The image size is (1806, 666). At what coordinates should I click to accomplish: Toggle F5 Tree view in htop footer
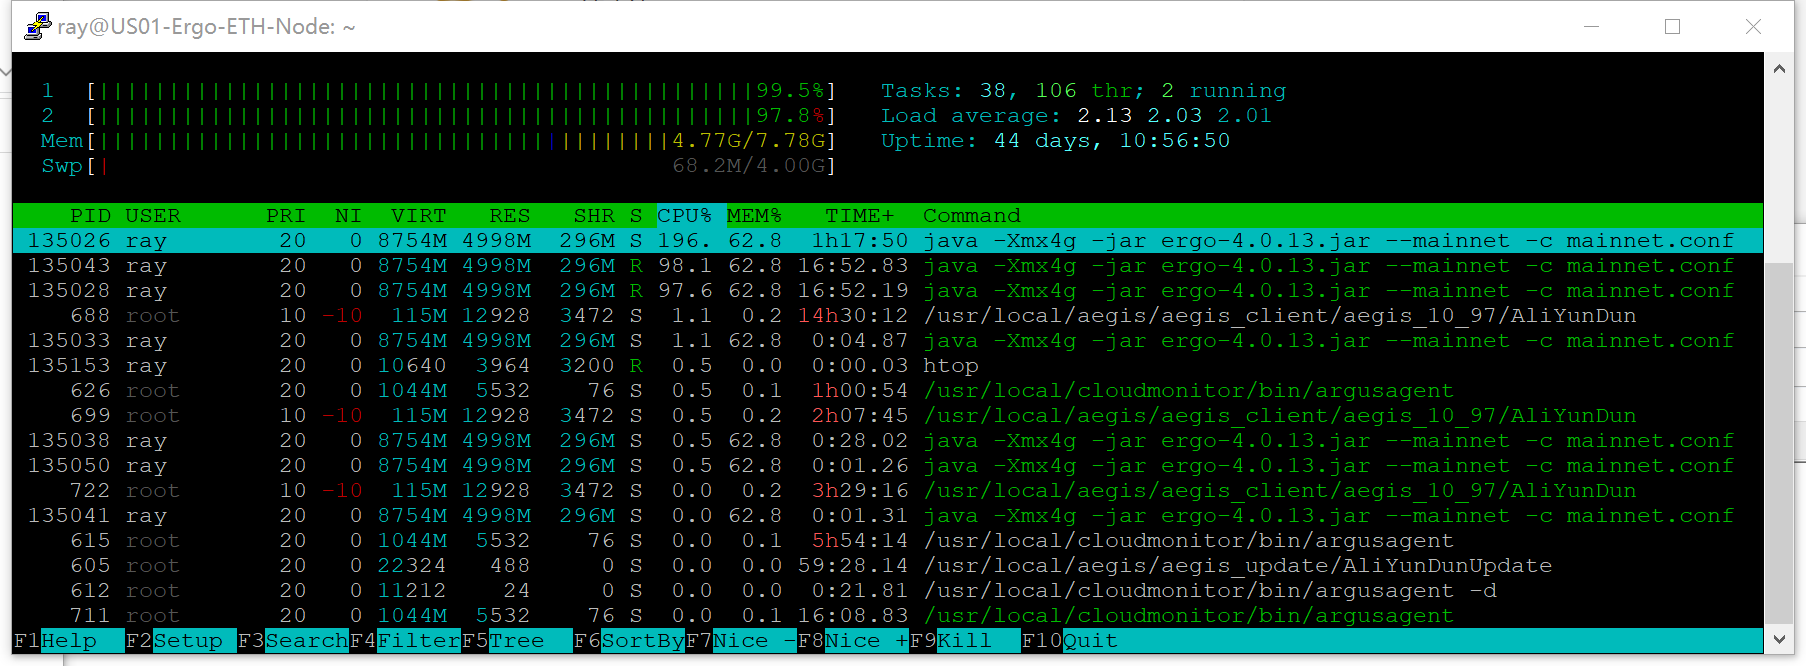click(x=517, y=641)
